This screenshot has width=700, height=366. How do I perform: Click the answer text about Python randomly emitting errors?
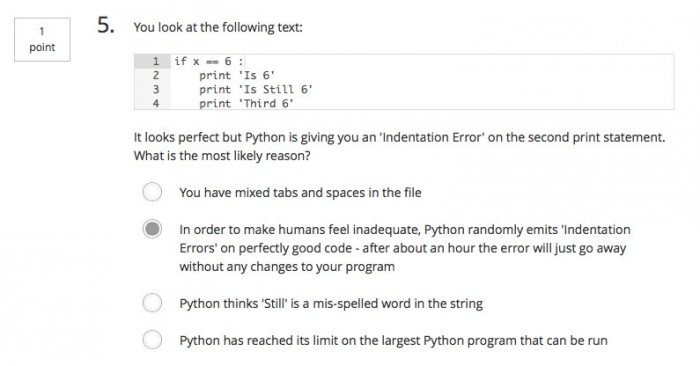404,248
